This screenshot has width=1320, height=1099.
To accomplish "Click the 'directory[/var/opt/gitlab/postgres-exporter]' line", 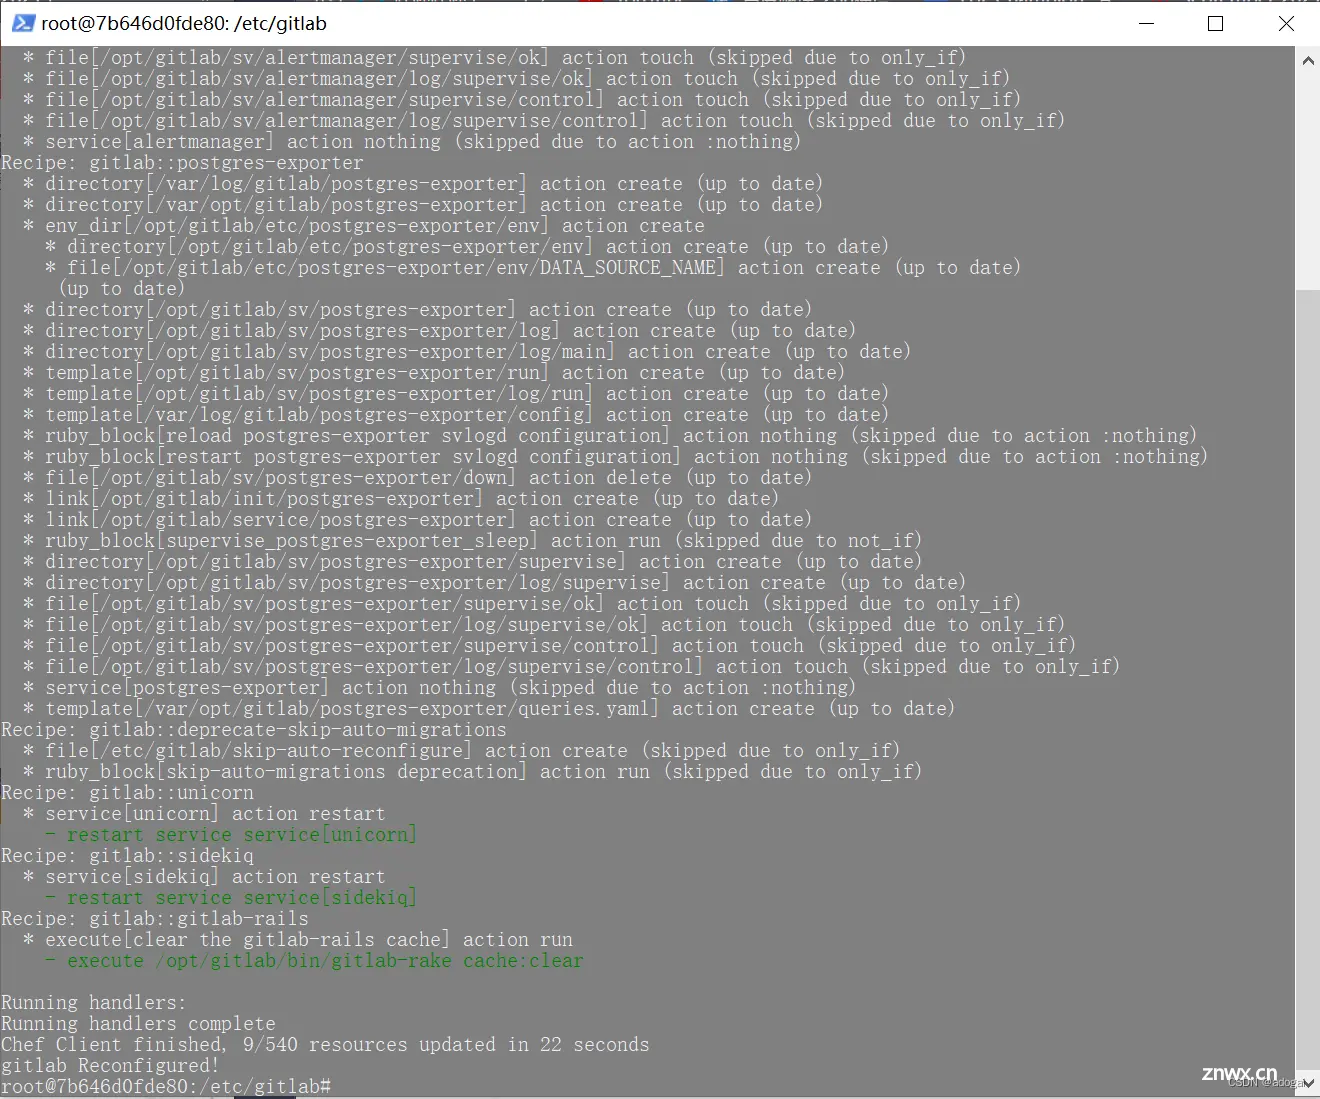I will [423, 205].
